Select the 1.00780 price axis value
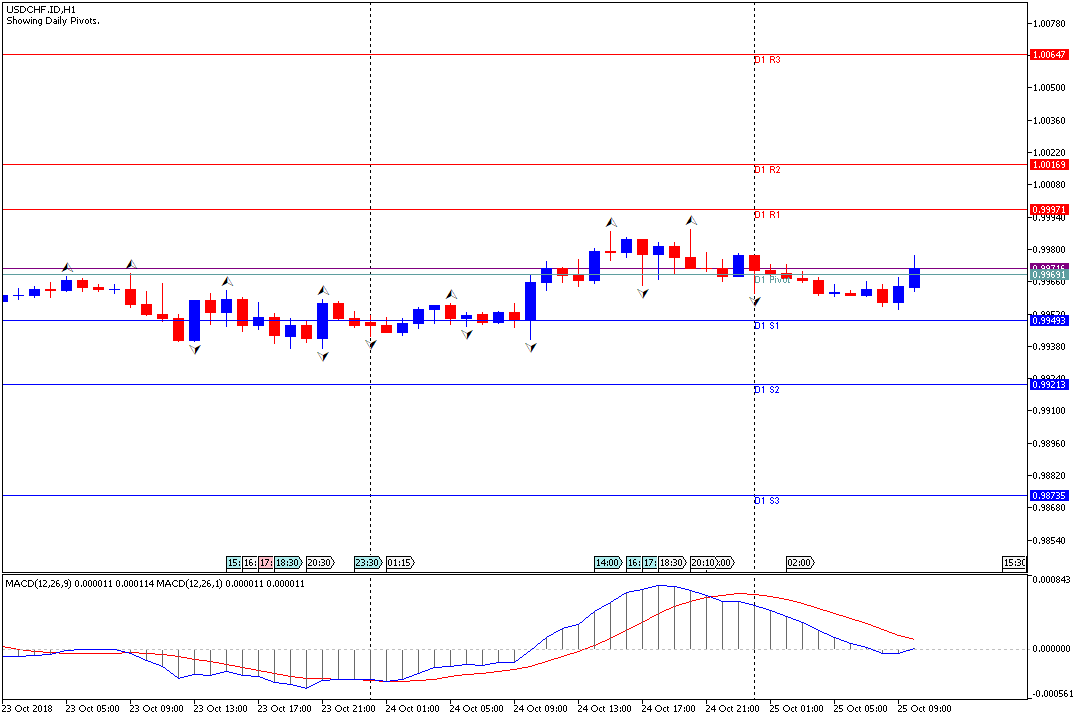 coord(1050,23)
